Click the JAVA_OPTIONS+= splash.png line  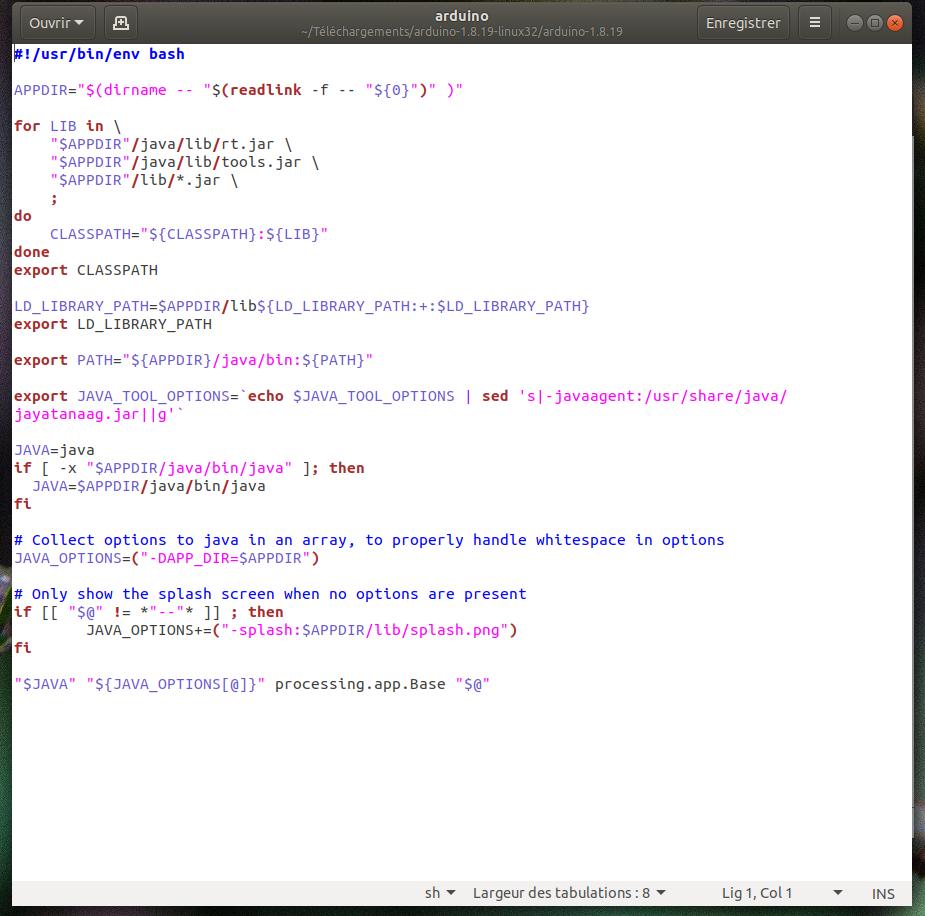(x=302, y=630)
